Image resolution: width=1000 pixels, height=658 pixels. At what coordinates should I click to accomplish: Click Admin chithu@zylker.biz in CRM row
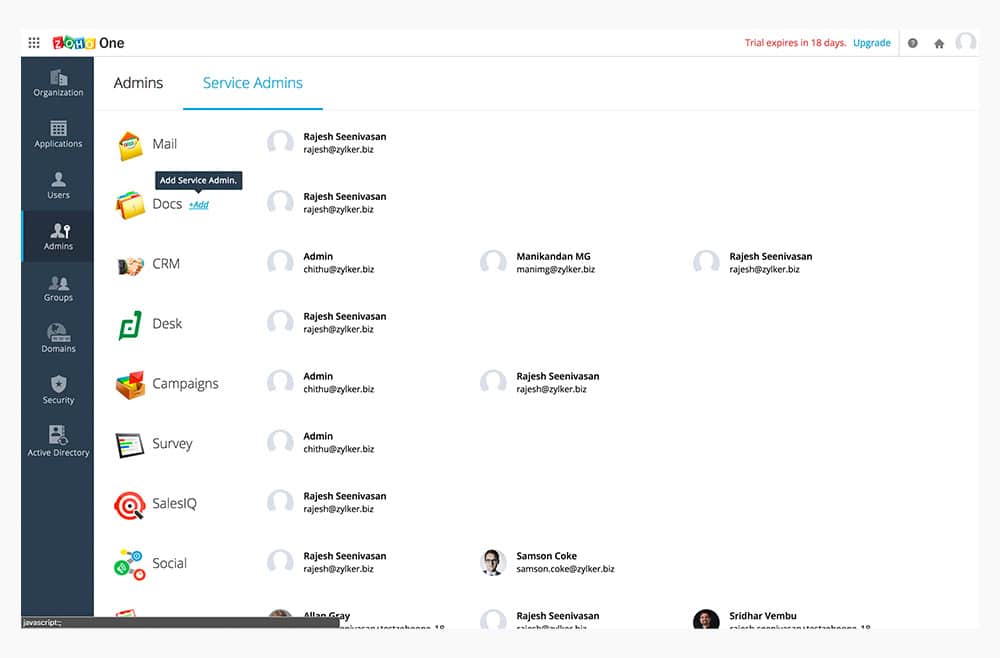click(x=339, y=263)
